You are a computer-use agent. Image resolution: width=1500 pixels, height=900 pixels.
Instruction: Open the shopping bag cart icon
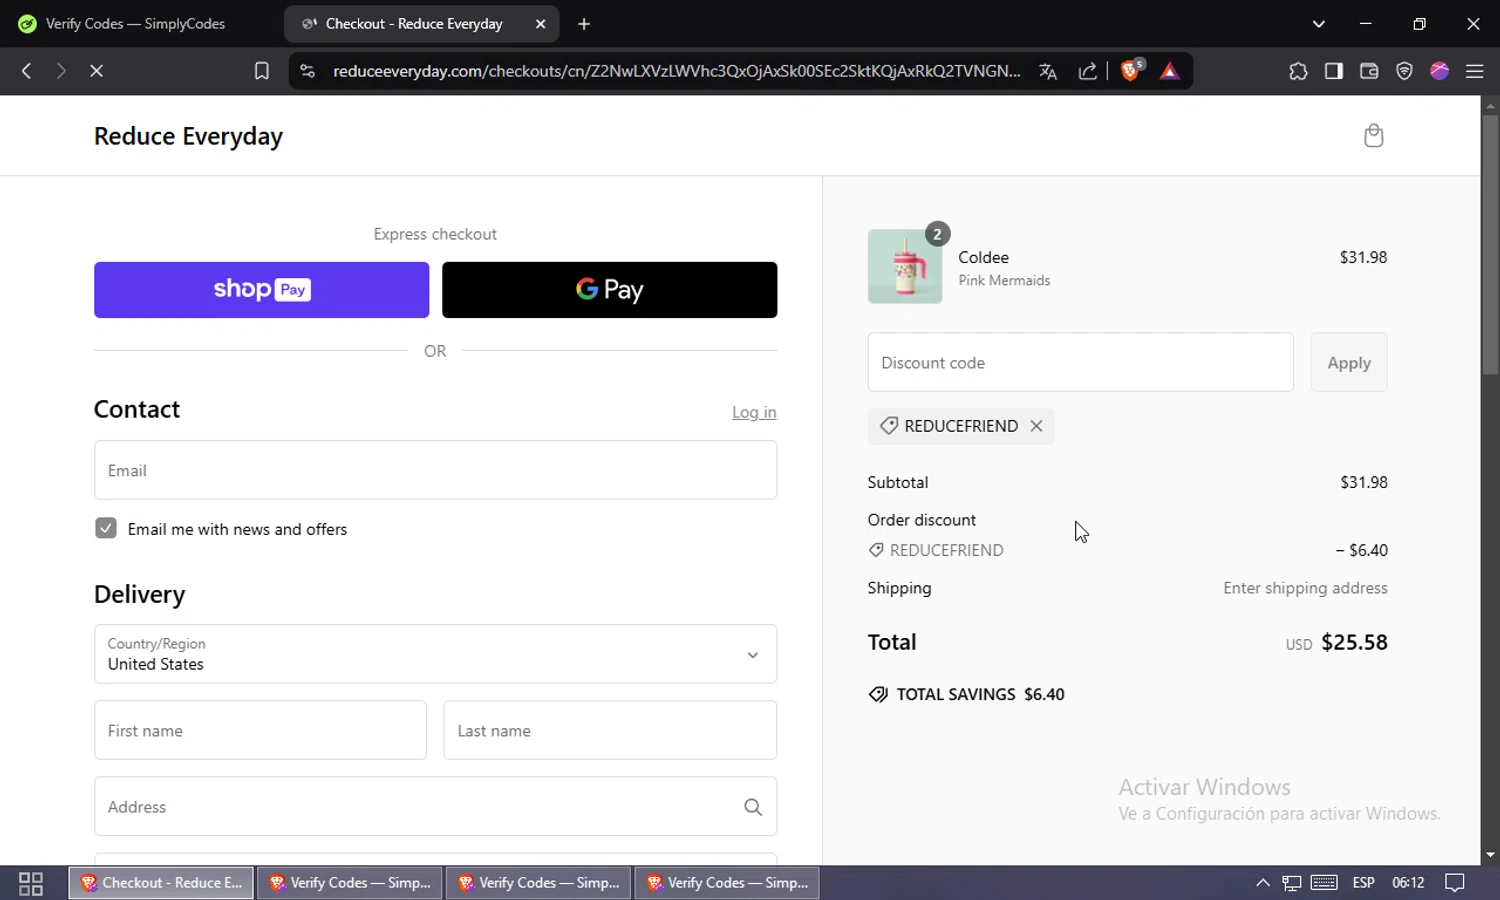click(x=1373, y=136)
